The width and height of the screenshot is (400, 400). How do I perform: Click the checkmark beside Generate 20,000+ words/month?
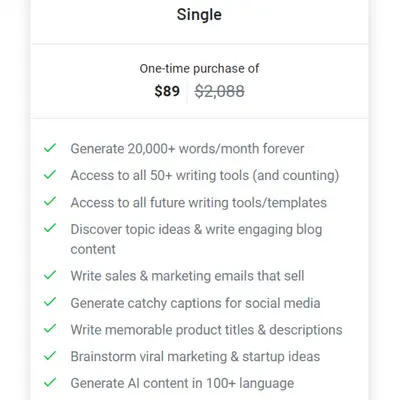[50, 148]
